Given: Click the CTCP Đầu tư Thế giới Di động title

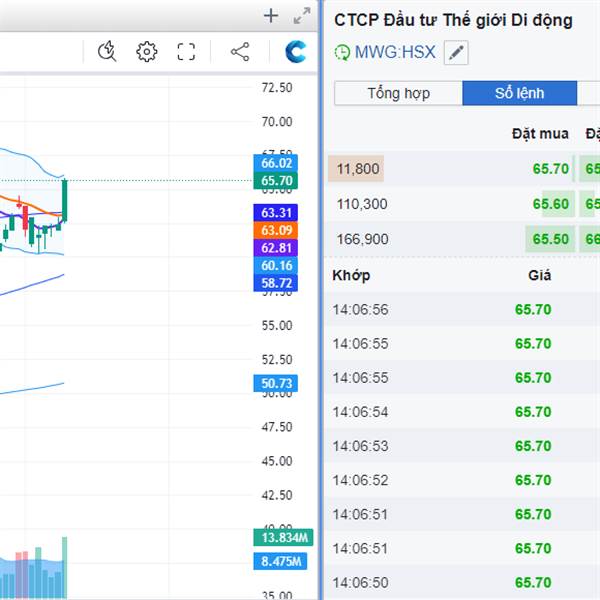Looking at the screenshot, I should pyautogui.click(x=453, y=20).
